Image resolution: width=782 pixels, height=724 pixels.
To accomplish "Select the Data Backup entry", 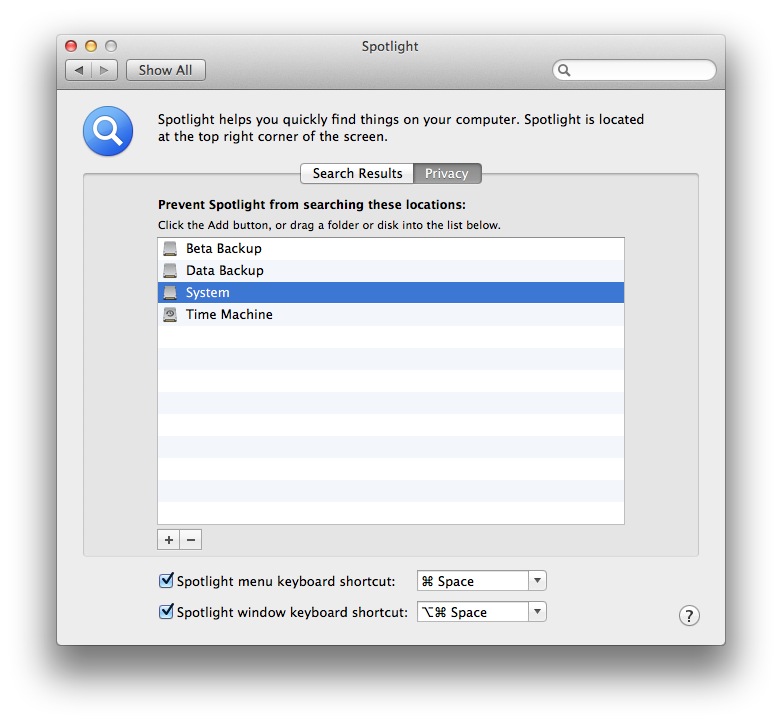I will tap(391, 270).
